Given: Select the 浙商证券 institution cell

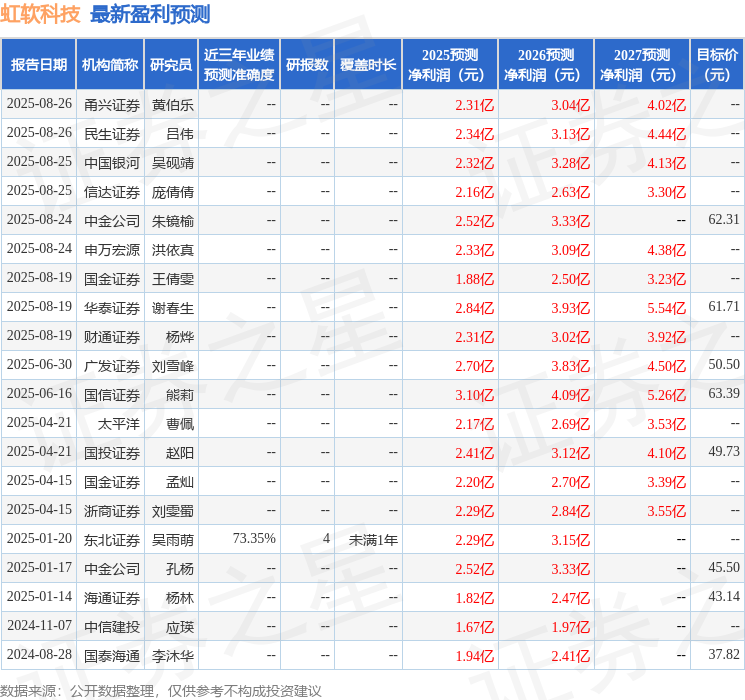Looking at the screenshot, I should click(112, 511).
